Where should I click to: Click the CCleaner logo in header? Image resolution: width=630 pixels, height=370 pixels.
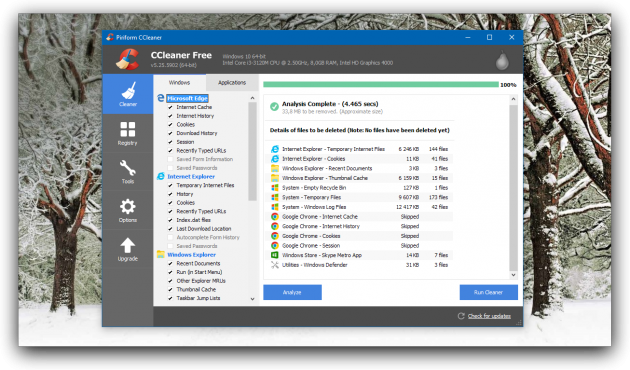click(127, 59)
